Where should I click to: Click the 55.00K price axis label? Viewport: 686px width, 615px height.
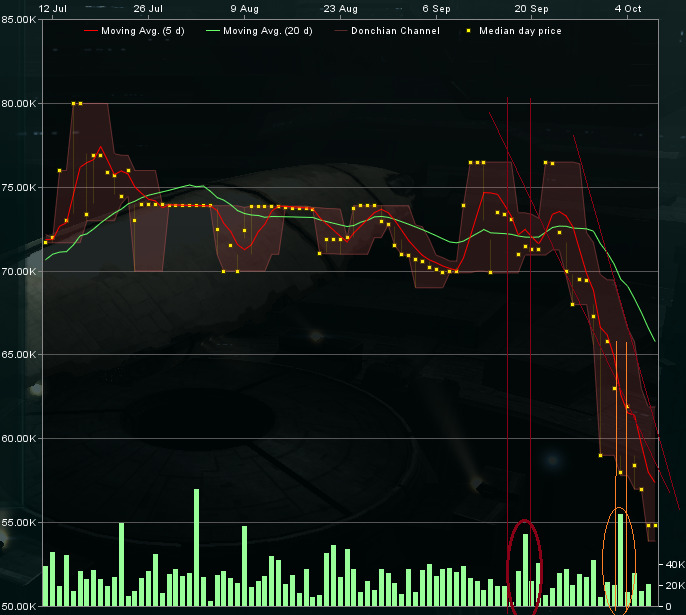(20, 522)
